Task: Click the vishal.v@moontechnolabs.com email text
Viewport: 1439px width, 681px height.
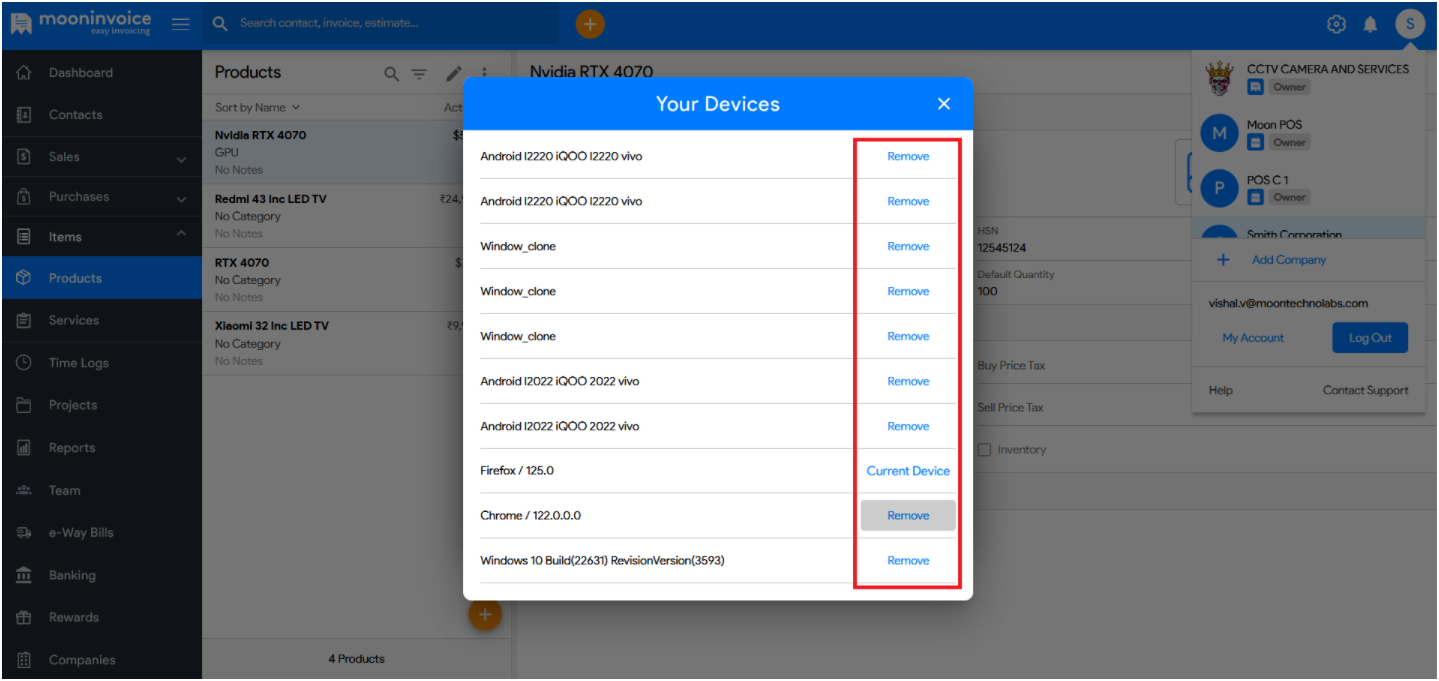Action: [1288, 303]
